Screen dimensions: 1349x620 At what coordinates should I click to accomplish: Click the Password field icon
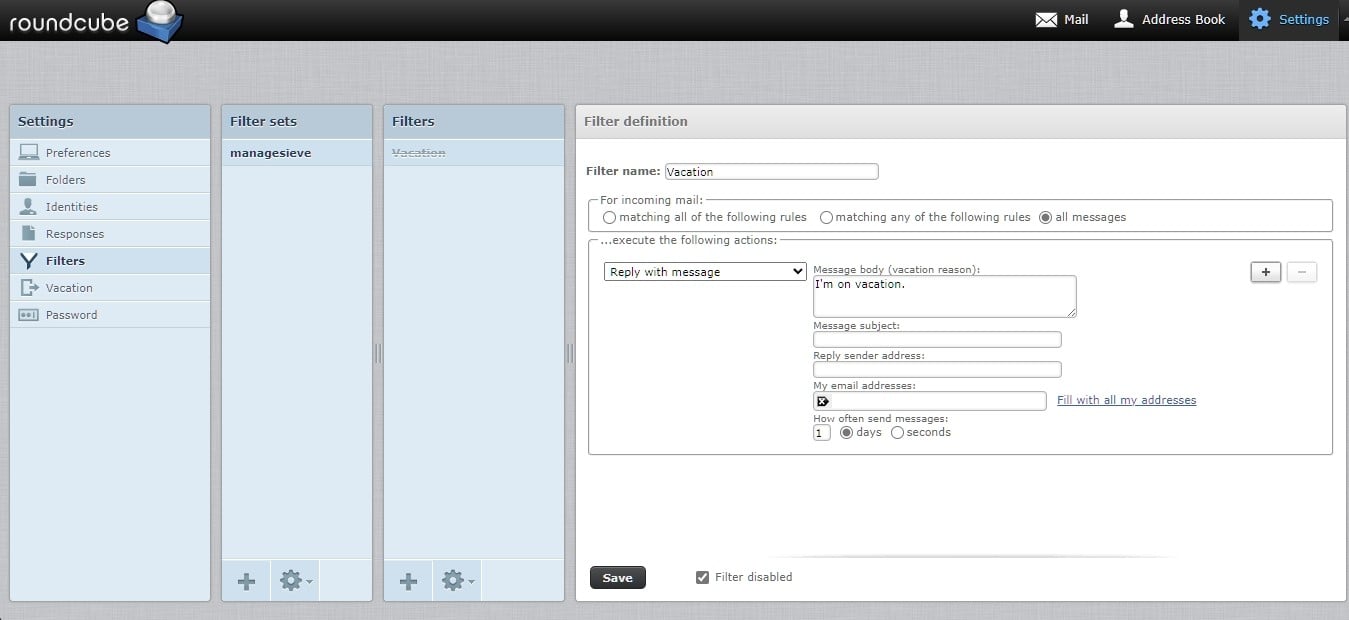pyautogui.click(x=29, y=315)
